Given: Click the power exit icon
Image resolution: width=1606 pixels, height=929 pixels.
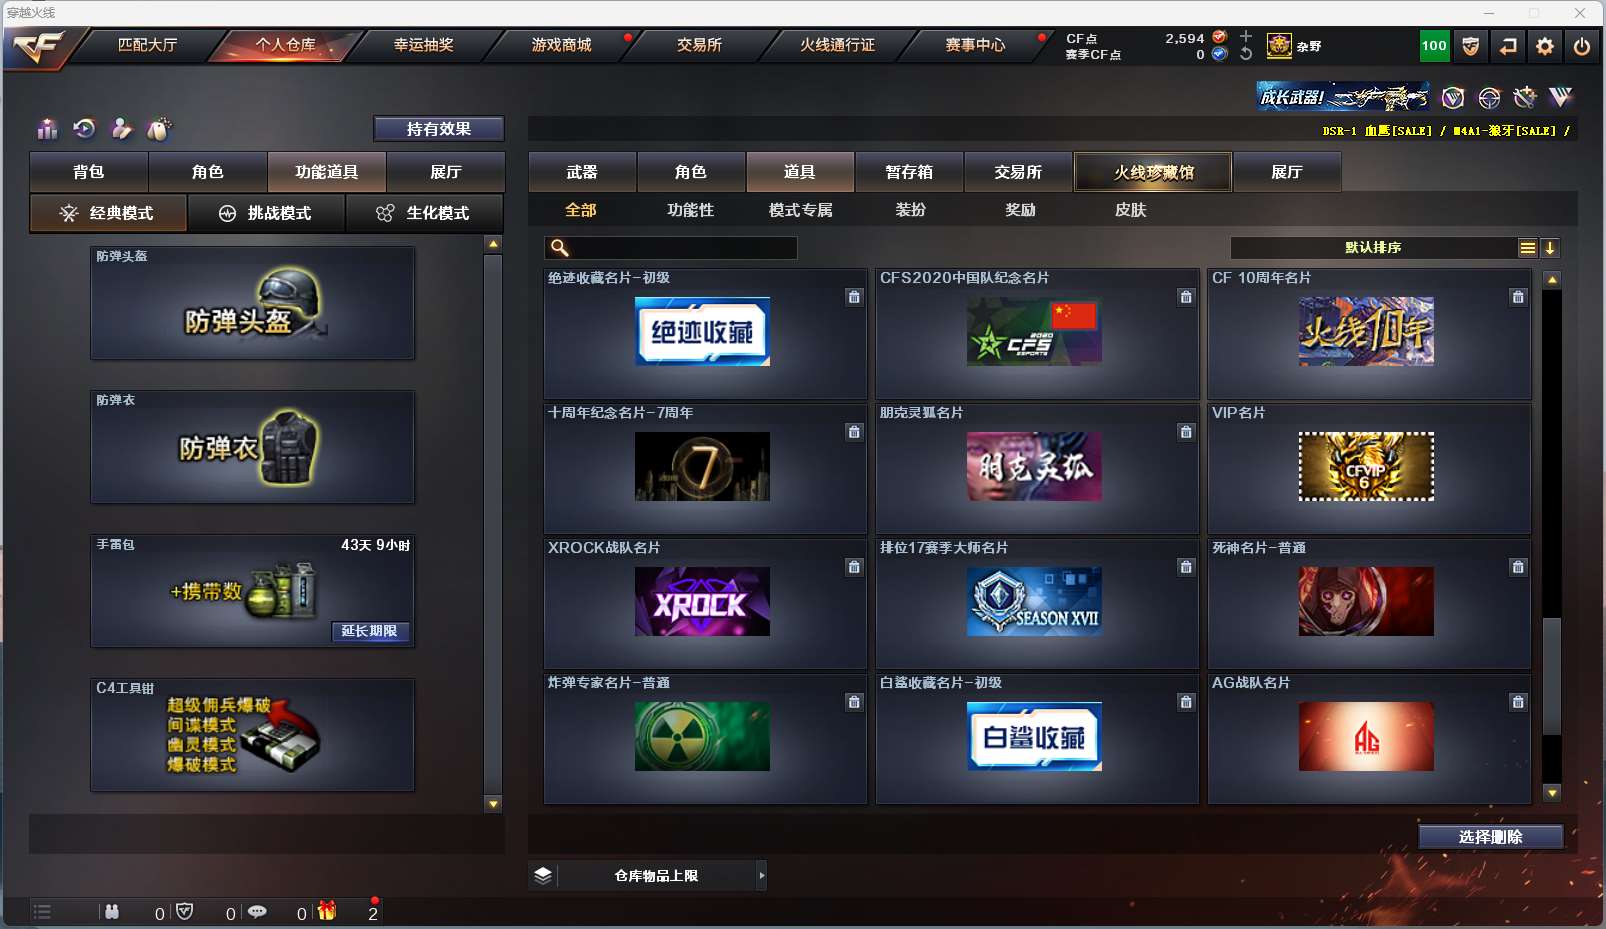Looking at the screenshot, I should pyautogui.click(x=1582, y=46).
